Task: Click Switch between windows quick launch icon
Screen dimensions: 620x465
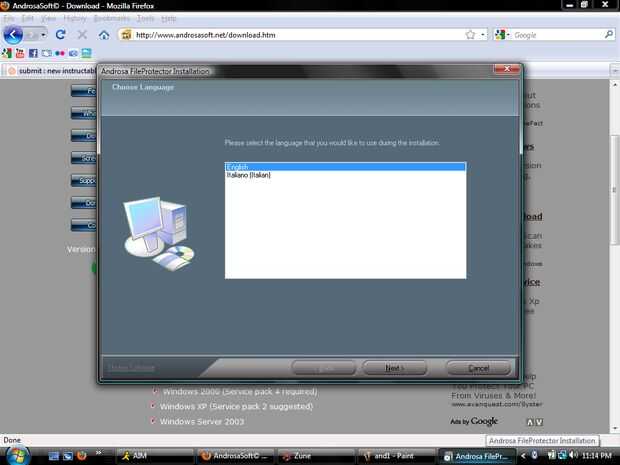Action: coord(68,456)
